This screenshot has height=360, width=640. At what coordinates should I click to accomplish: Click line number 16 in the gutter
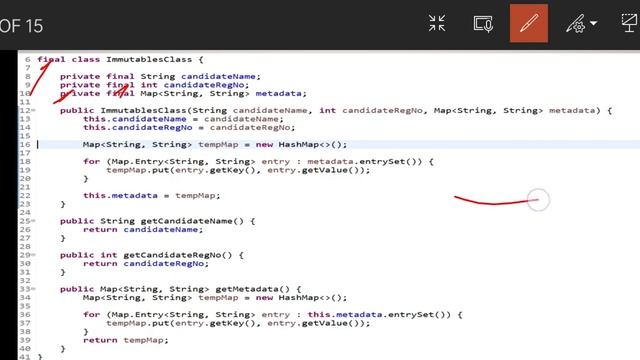click(25, 144)
